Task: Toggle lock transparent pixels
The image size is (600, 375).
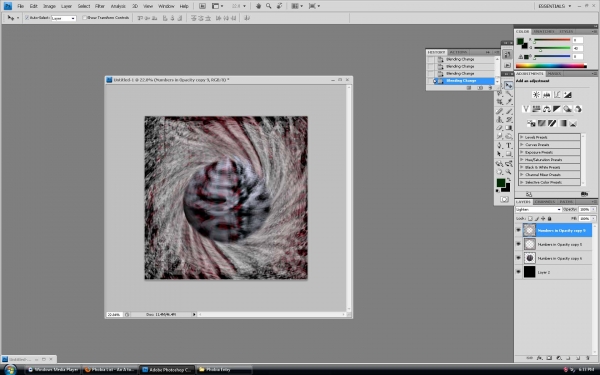Action: coord(530,218)
